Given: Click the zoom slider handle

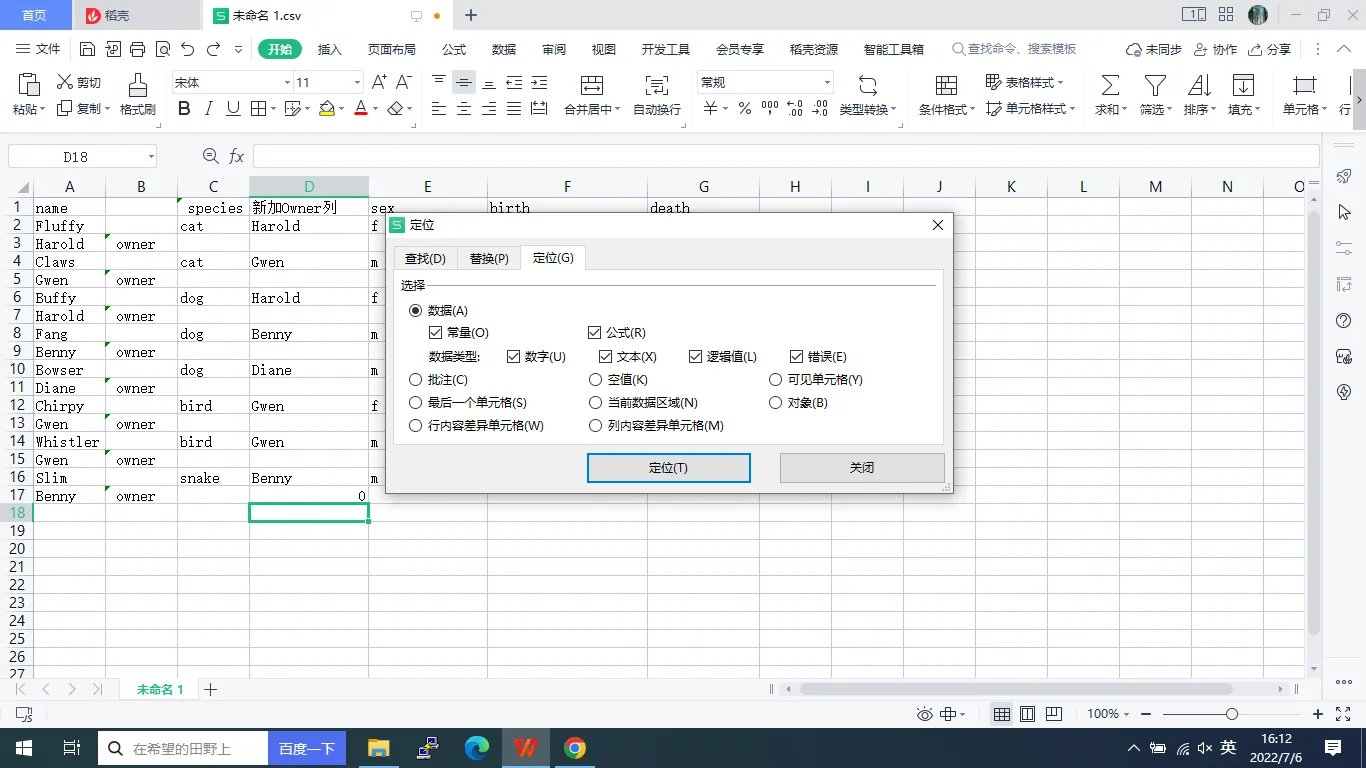Looking at the screenshot, I should pos(1231,714).
